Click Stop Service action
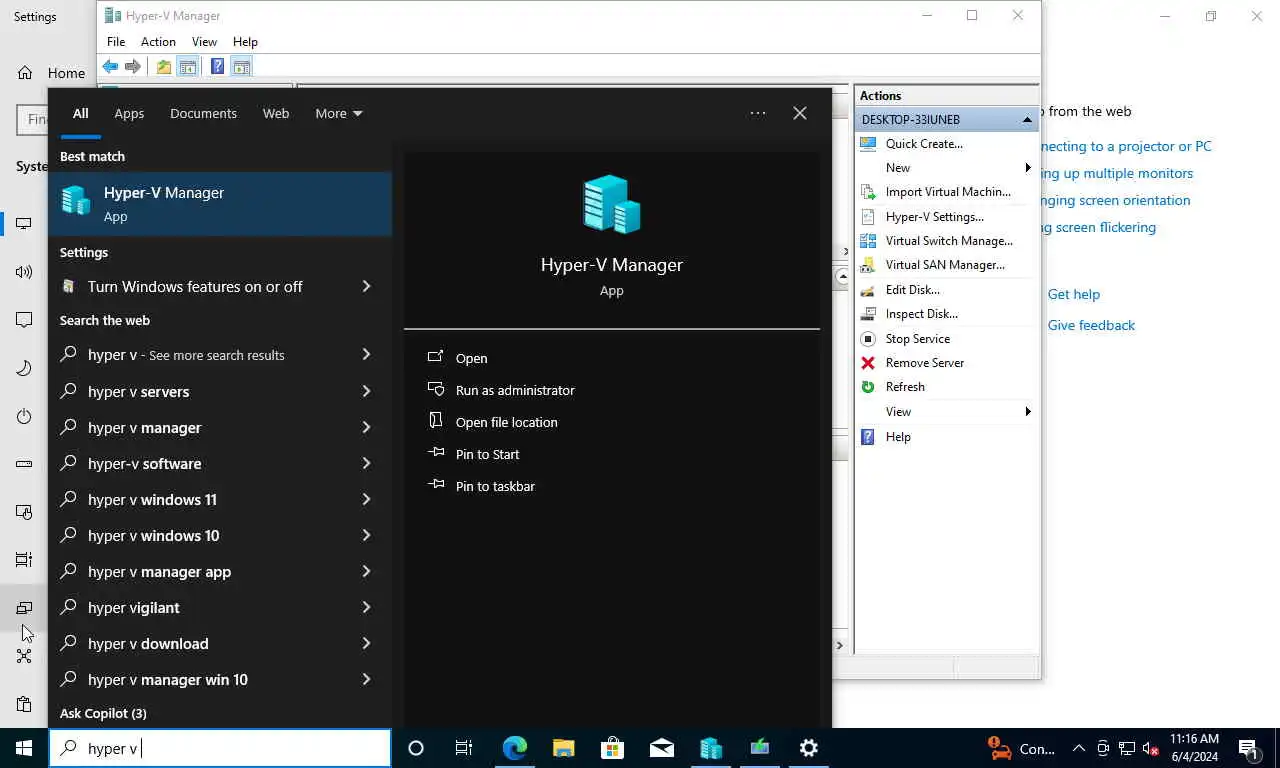1280x768 pixels. [x=917, y=339]
